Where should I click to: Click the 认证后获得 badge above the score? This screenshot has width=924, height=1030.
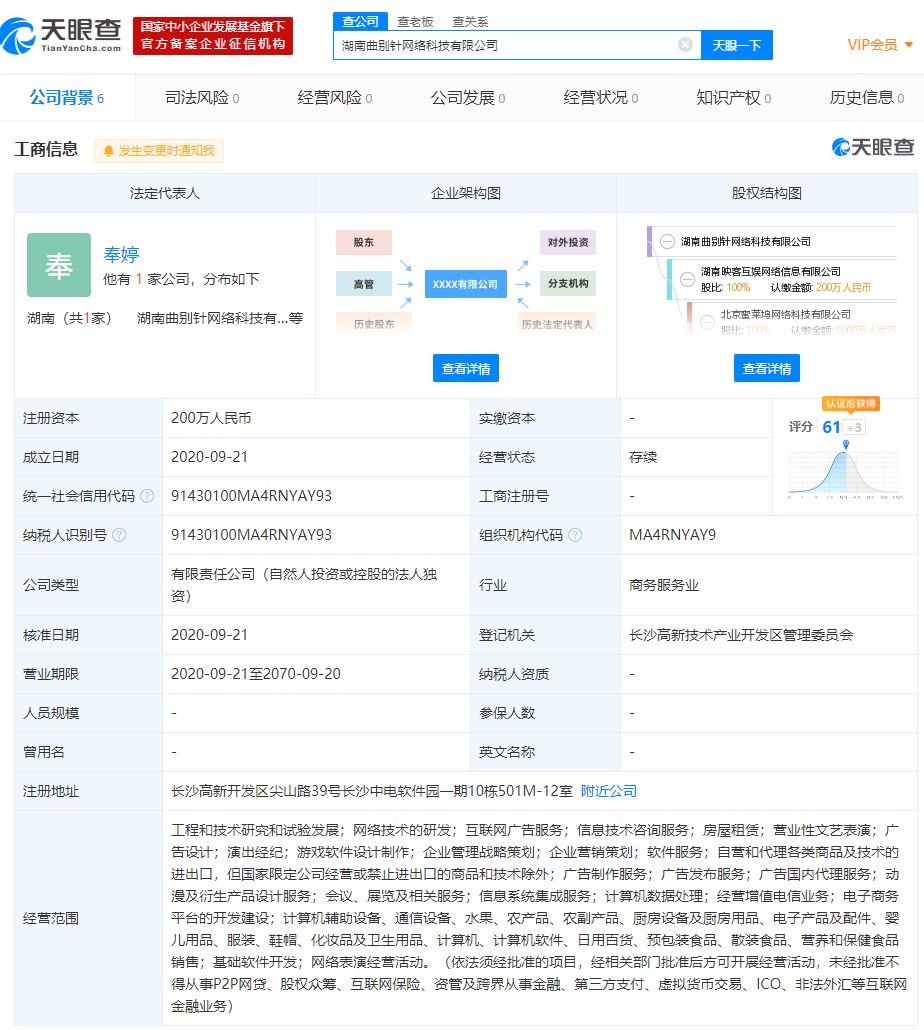(x=850, y=403)
